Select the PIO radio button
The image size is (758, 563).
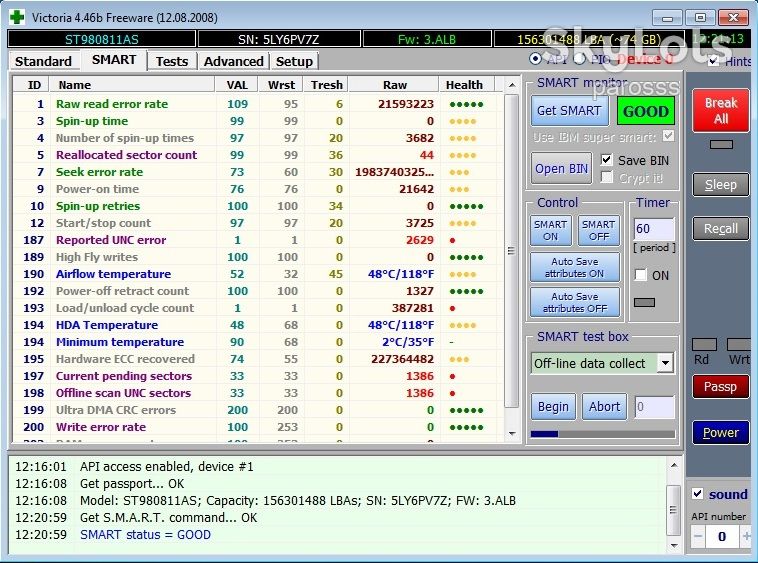[580, 59]
